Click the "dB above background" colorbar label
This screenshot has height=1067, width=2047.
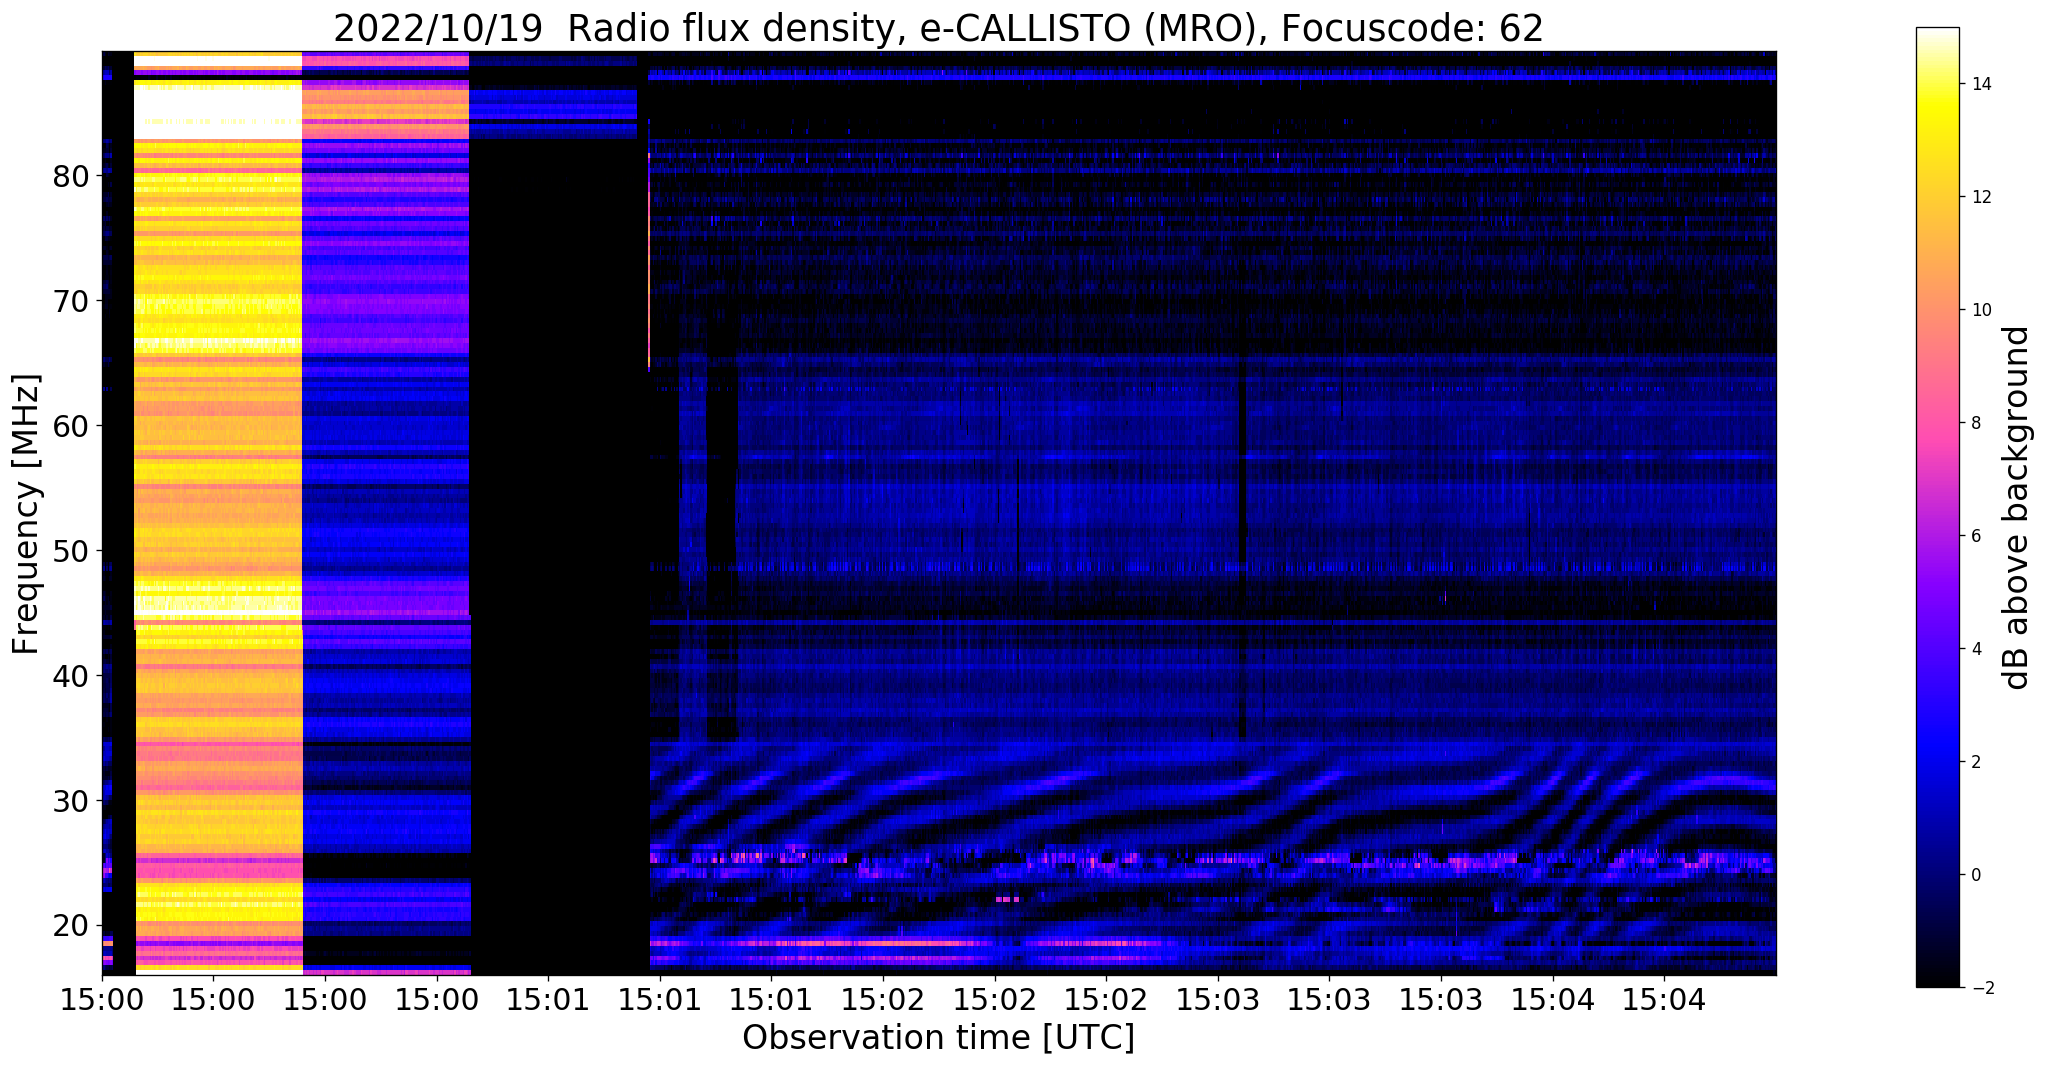click(x=2017, y=507)
